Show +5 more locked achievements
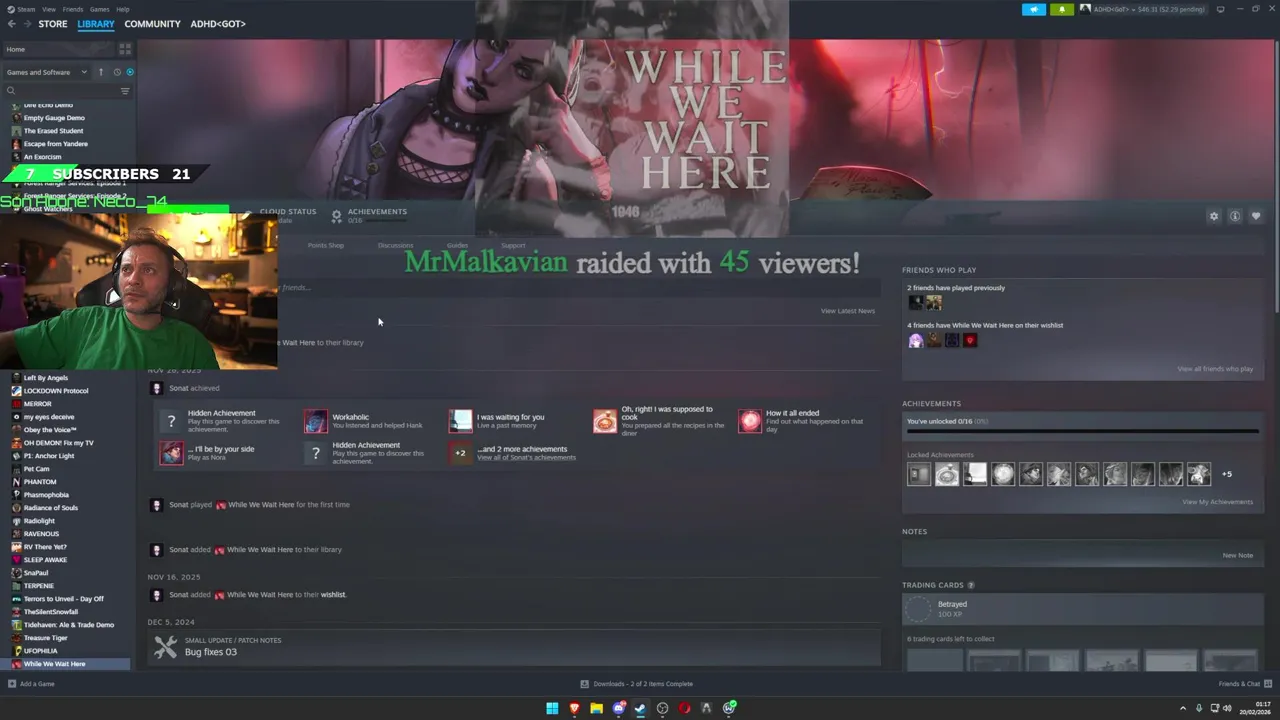The height and width of the screenshot is (720, 1280). click(x=1227, y=474)
